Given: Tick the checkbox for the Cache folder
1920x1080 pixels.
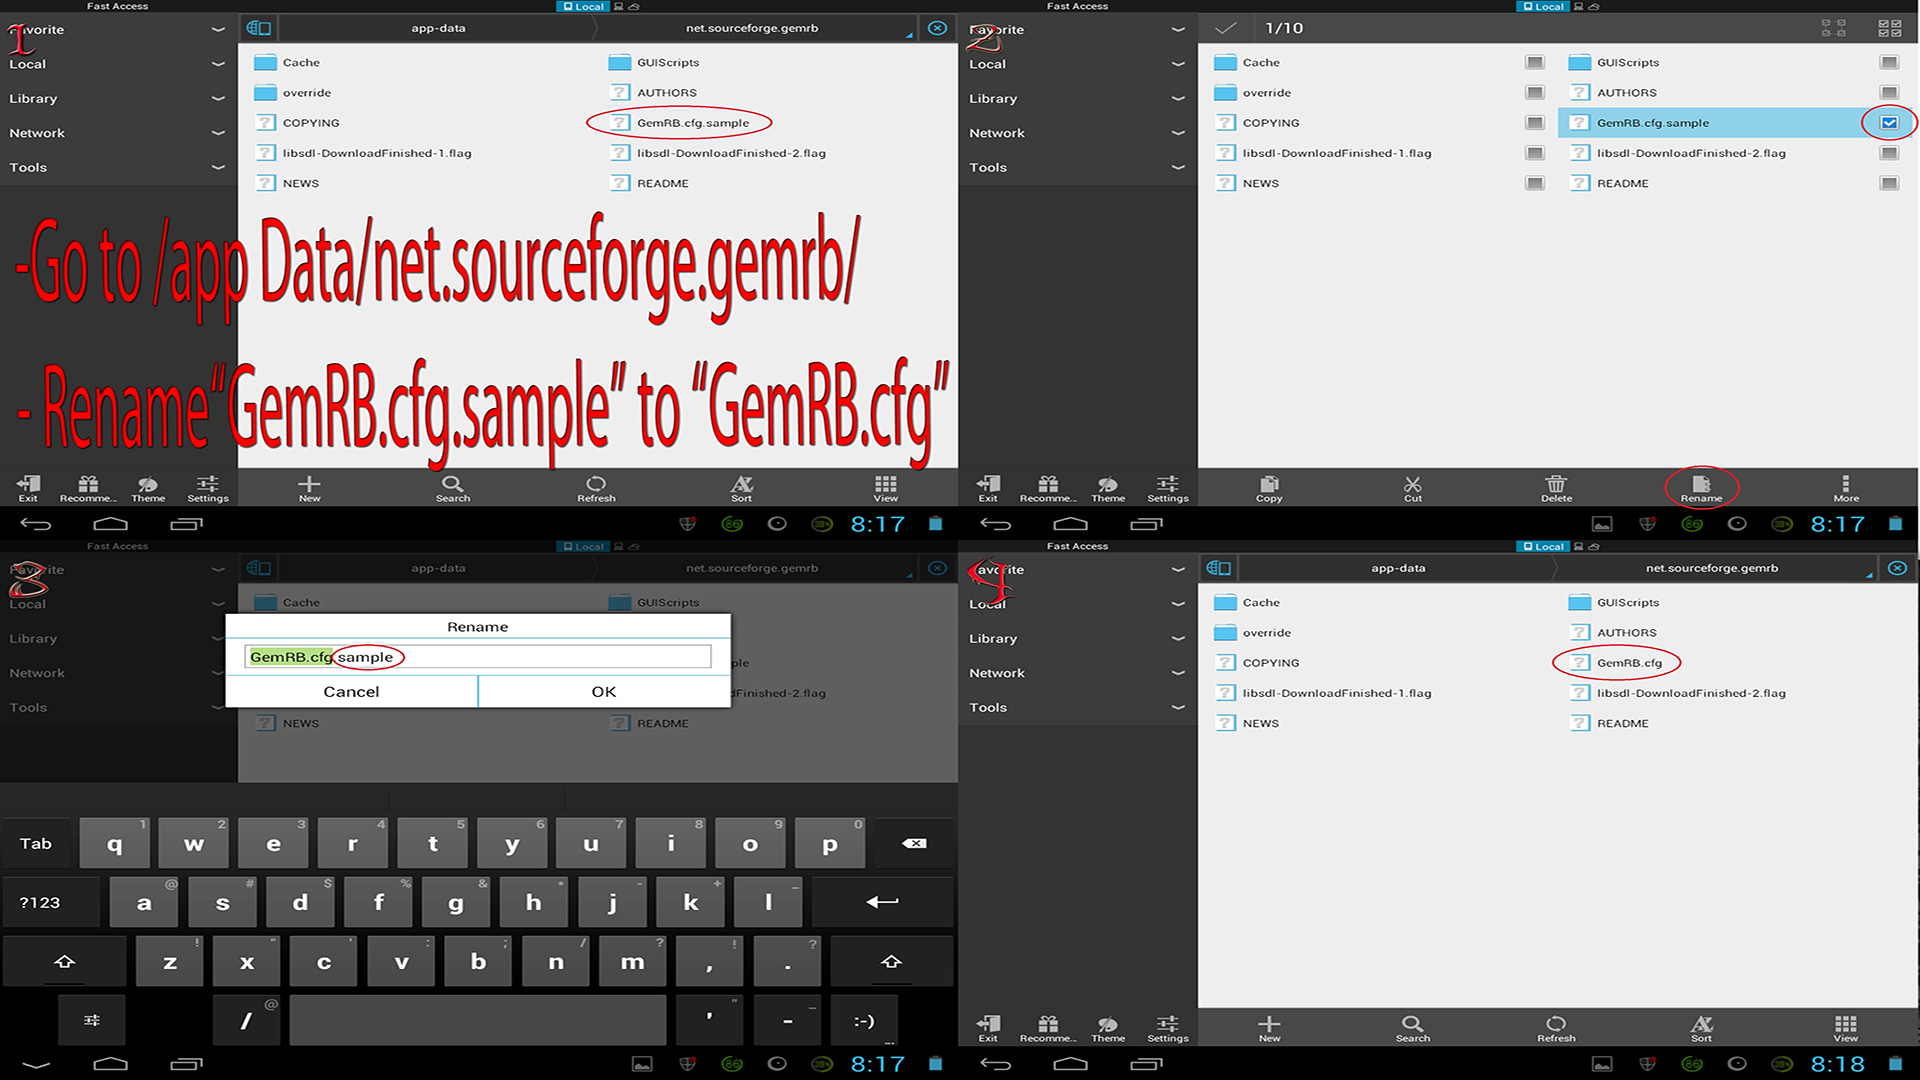Looking at the screenshot, I should [1535, 62].
